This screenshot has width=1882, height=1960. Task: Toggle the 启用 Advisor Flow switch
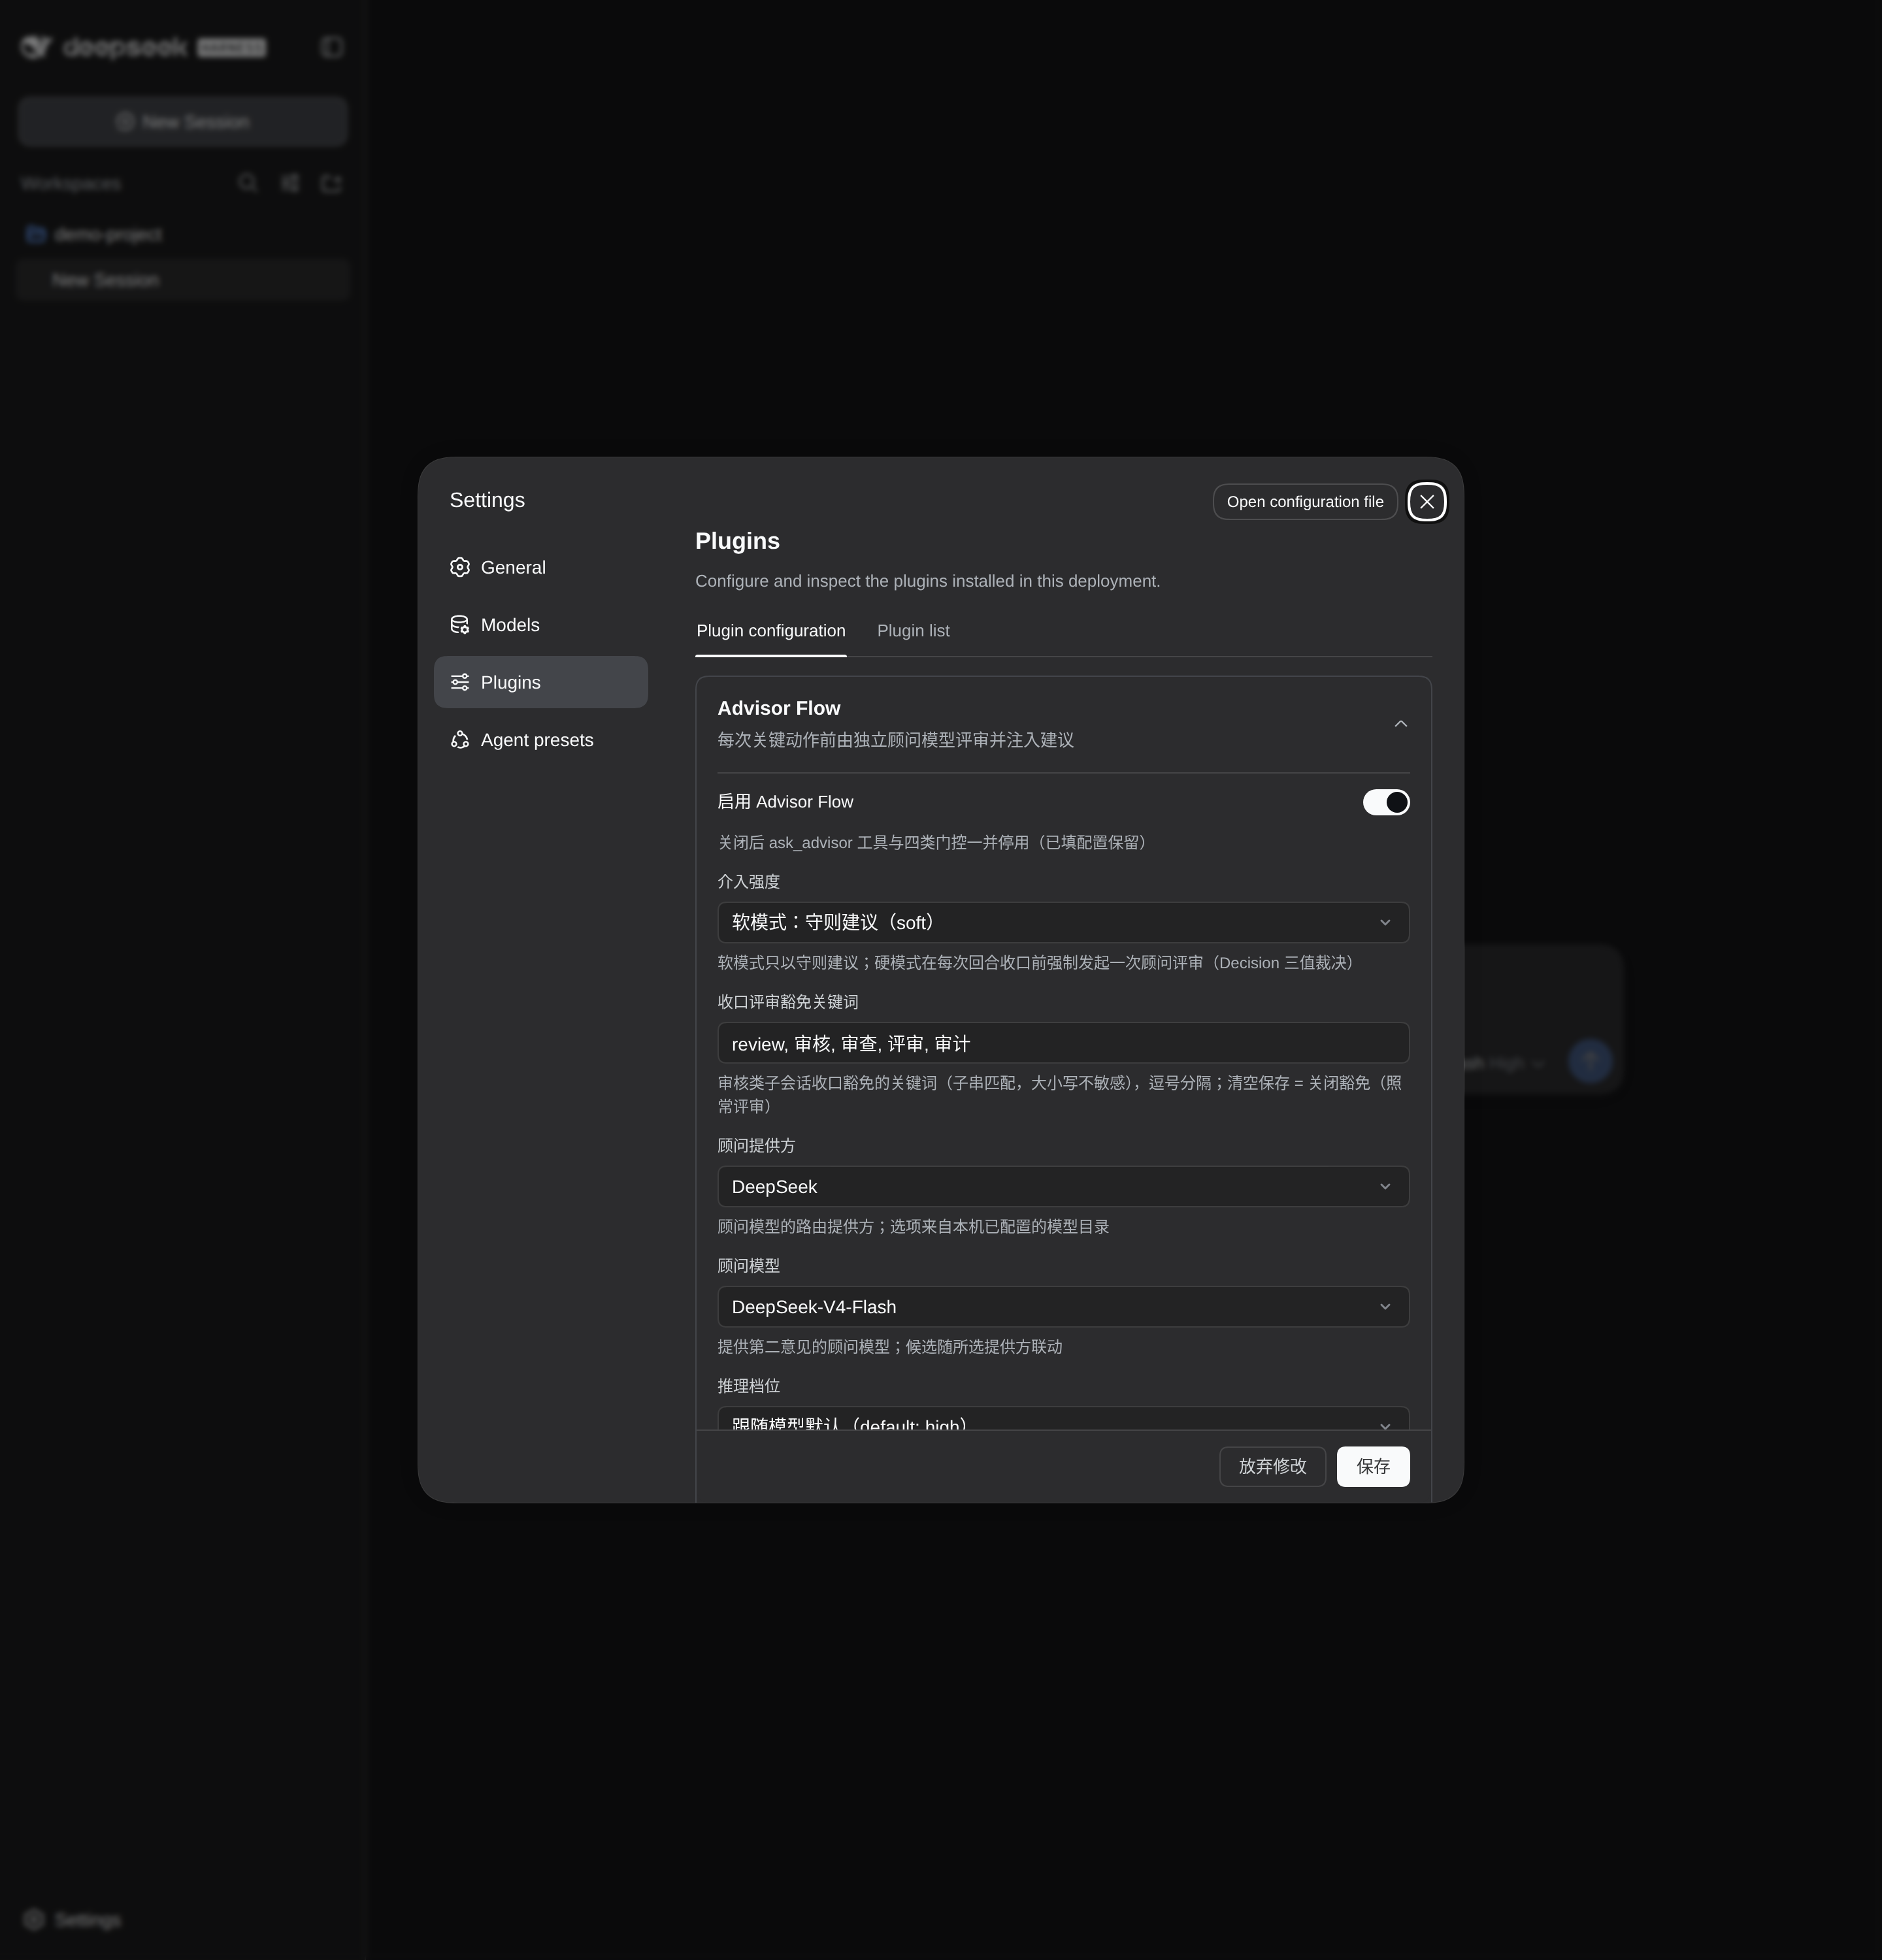tap(1386, 803)
